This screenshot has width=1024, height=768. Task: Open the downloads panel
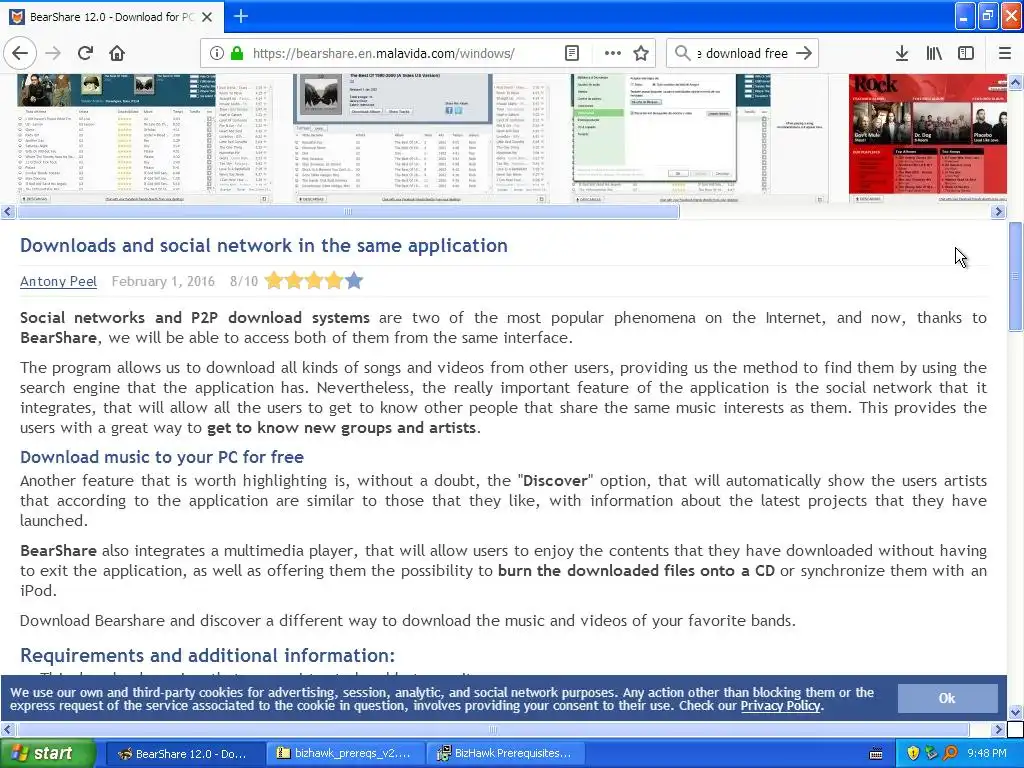pos(902,53)
